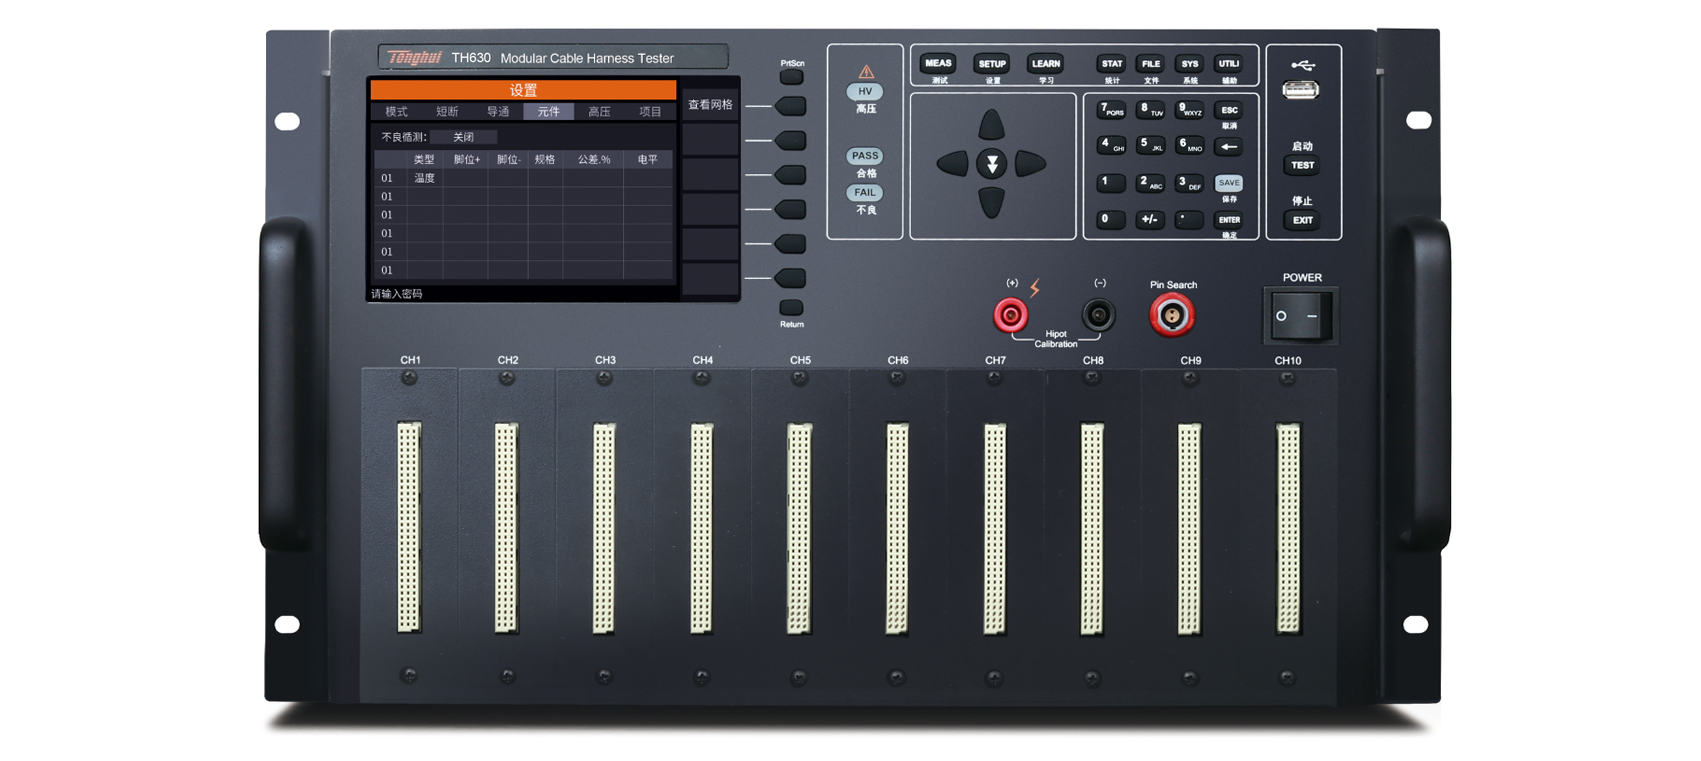The image size is (1701, 761).
Task: Switch to the 高压 tab on screen
Action: [599, 112]
